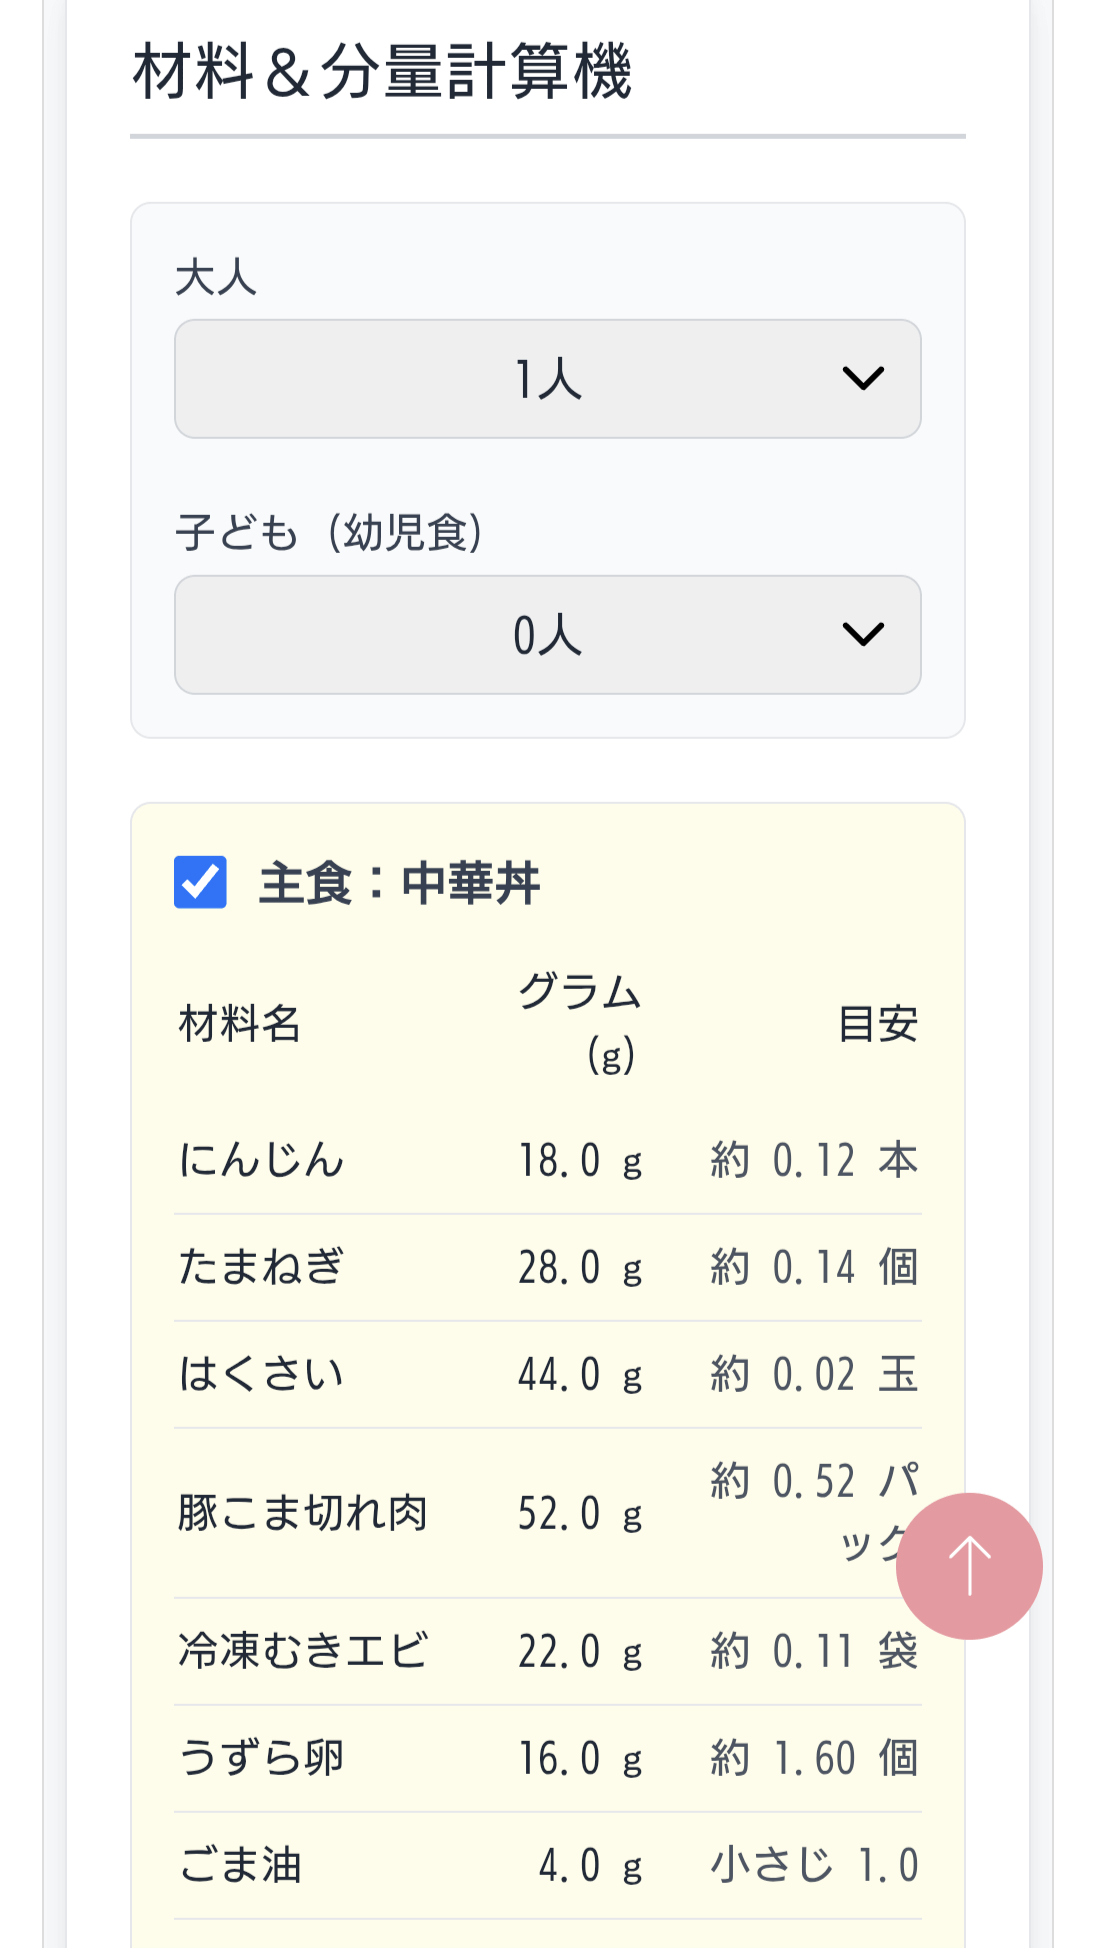Select the たまねぎ ingredient name
This screenshot has width=1096, height=1948.
[x=262, y=1268]
